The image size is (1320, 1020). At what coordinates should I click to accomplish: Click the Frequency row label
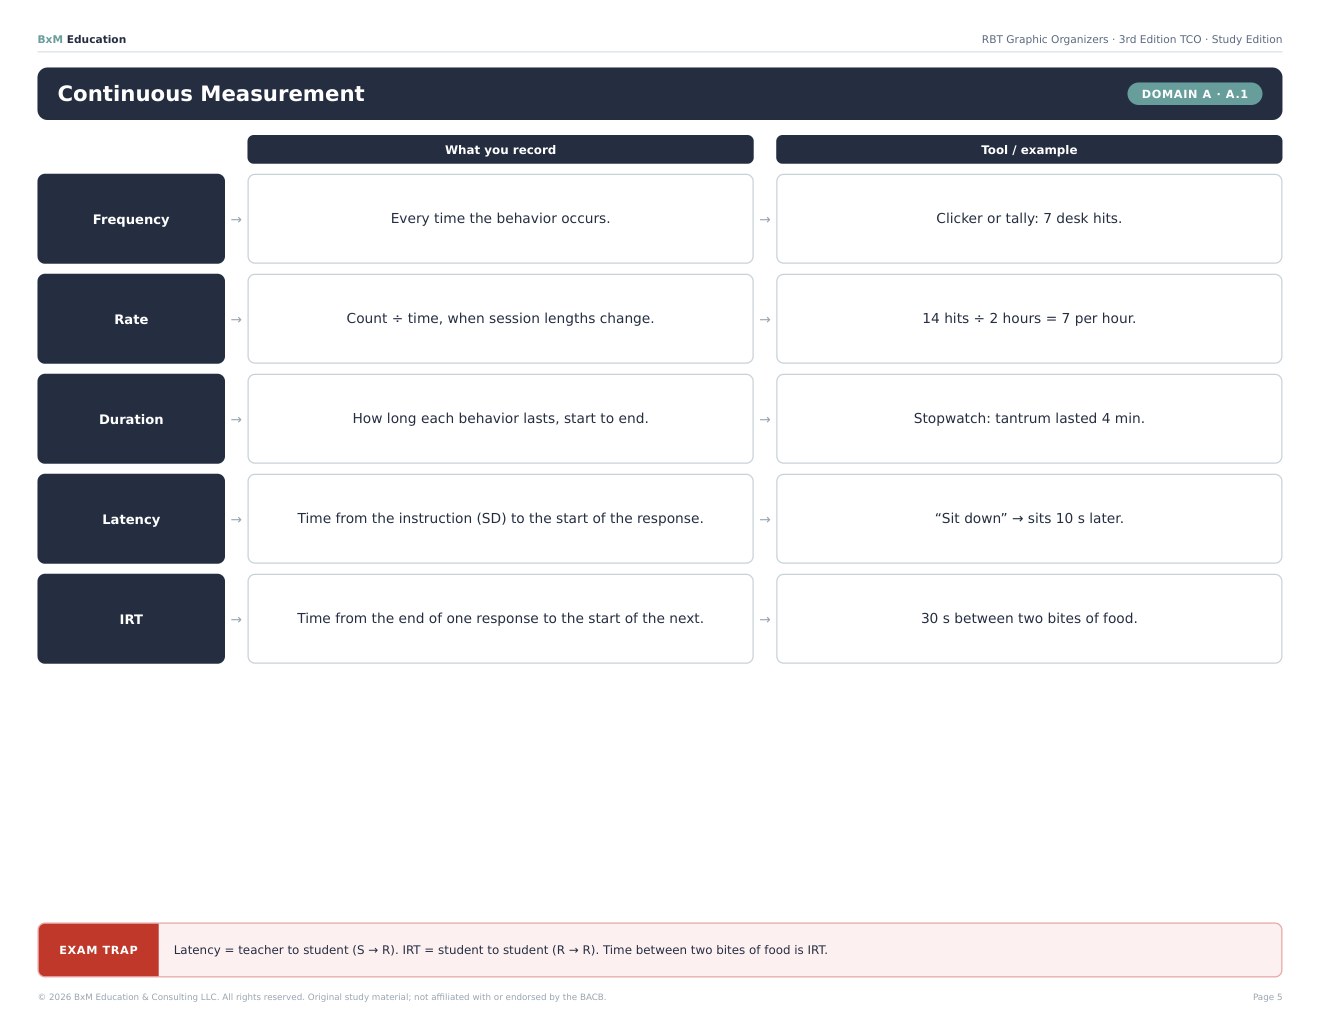(131, 219)
